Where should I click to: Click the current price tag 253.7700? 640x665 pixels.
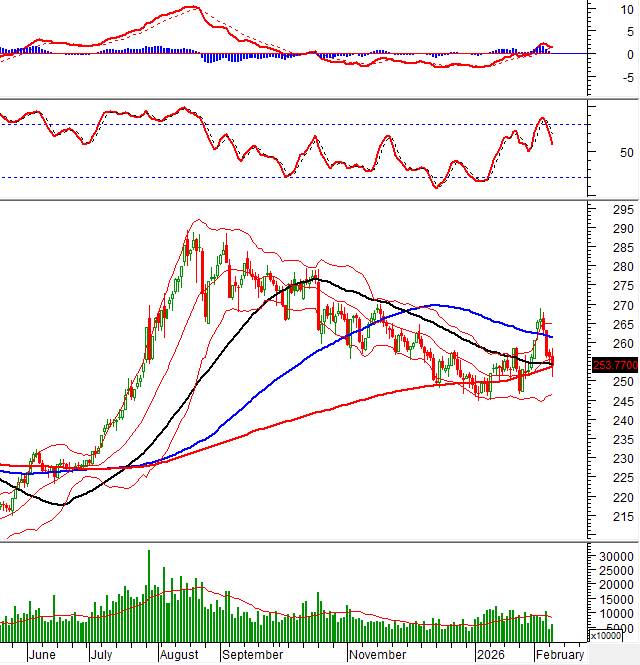click(615, 365)
